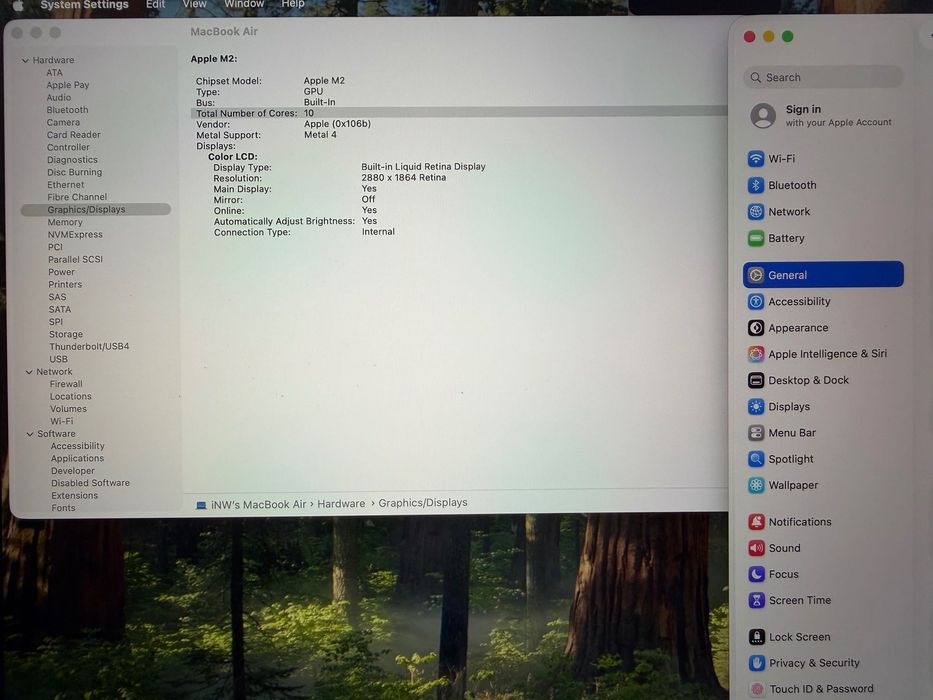Image resolution: width=933 pixels, height=700 pixels.
Task: Select Bluetooth in System Information hardware list
Action: 67,110
